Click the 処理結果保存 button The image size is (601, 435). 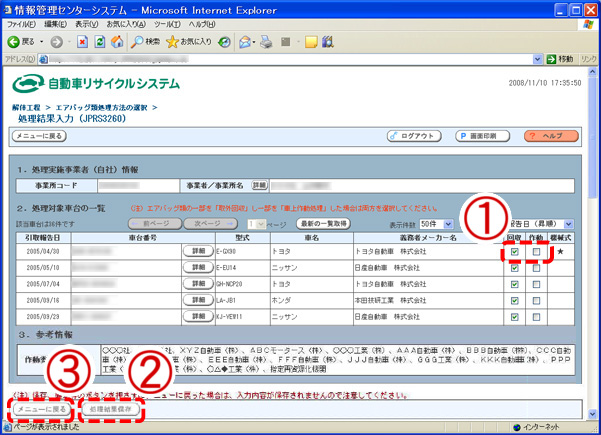[x=110, y=409]
